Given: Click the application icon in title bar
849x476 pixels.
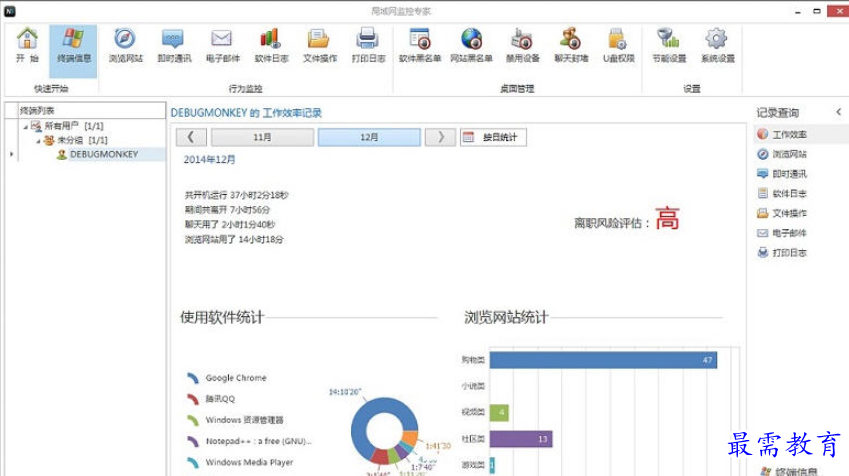Looking at the screenshot, I should tap(10, 11).
